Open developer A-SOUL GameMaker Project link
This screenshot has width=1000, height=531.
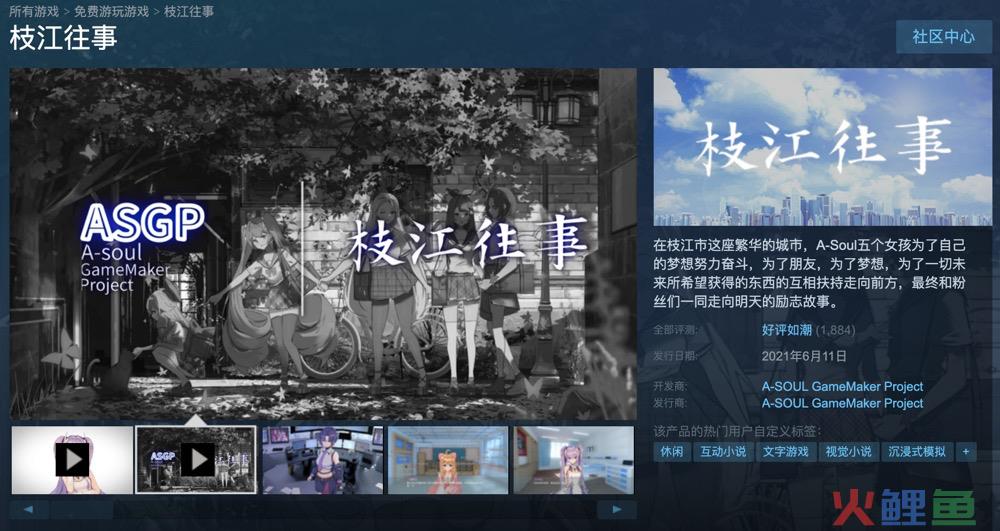[842, 386]
